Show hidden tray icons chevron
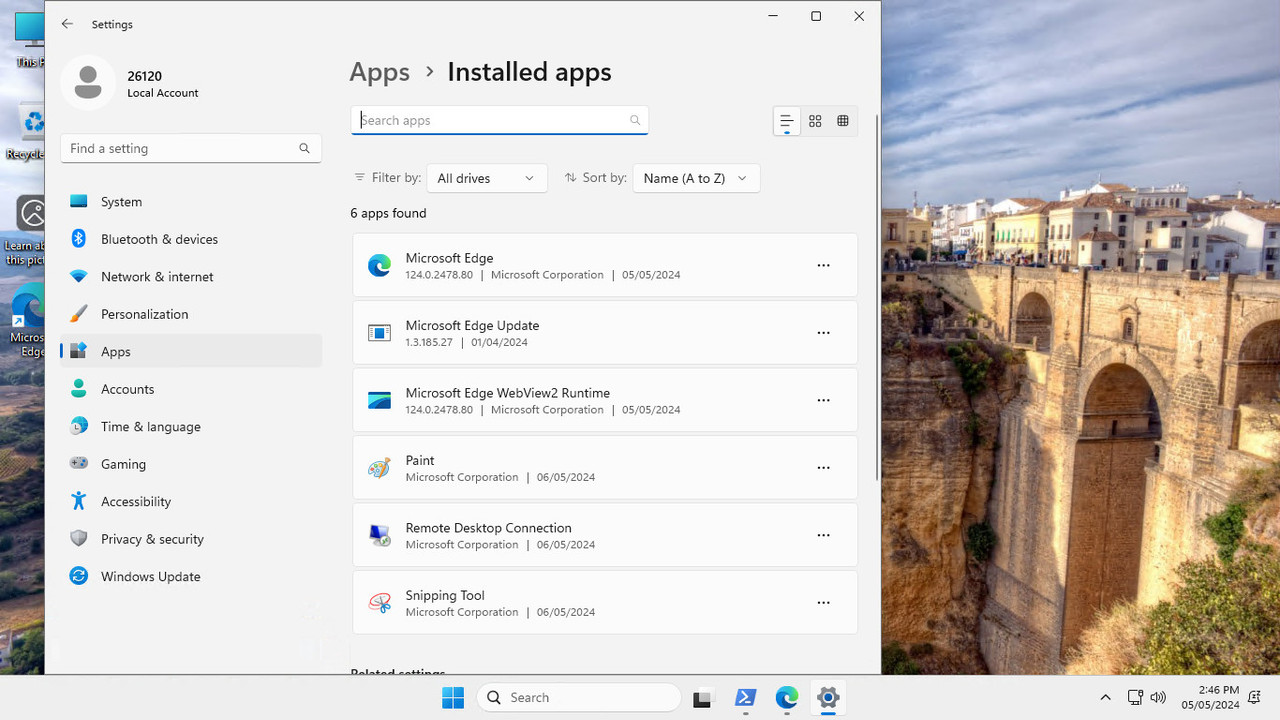The height and width of the screenshot is (720, 1280). point(1105,698)
